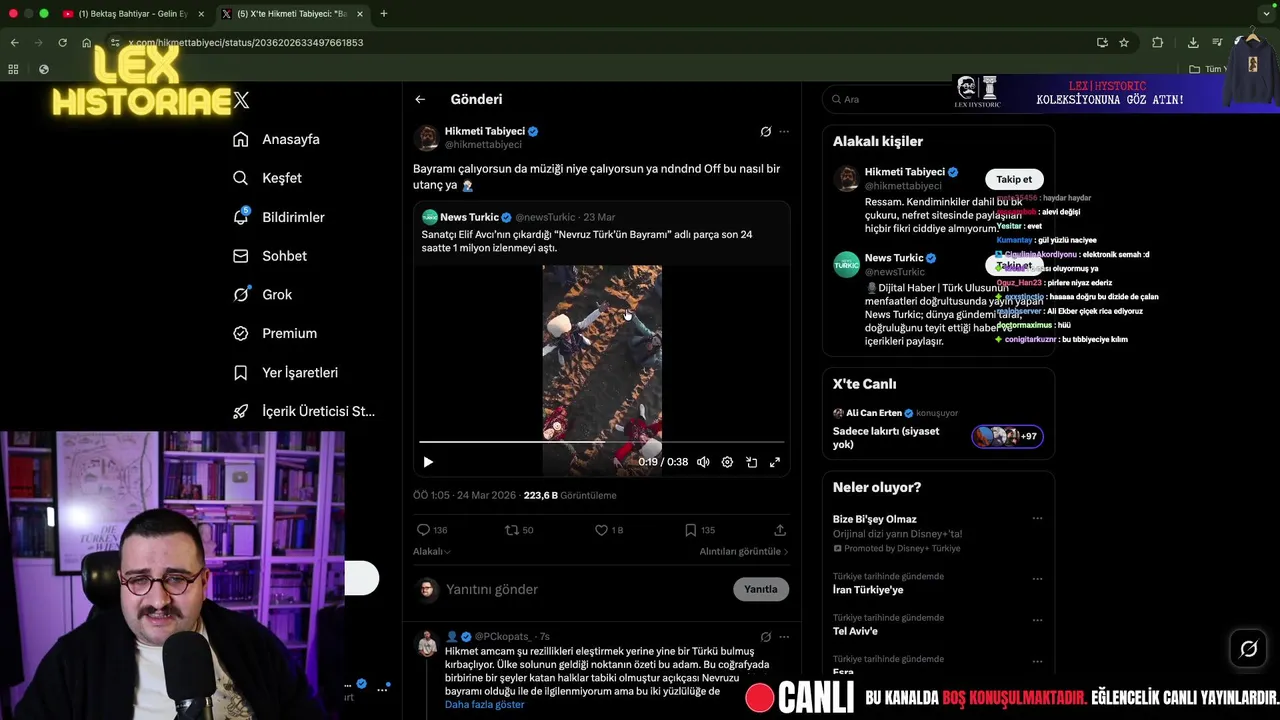1280x720 pixels.
Task: Open News Turkic profile in Alakalı kişiler
Action: (x=894, y=258)
